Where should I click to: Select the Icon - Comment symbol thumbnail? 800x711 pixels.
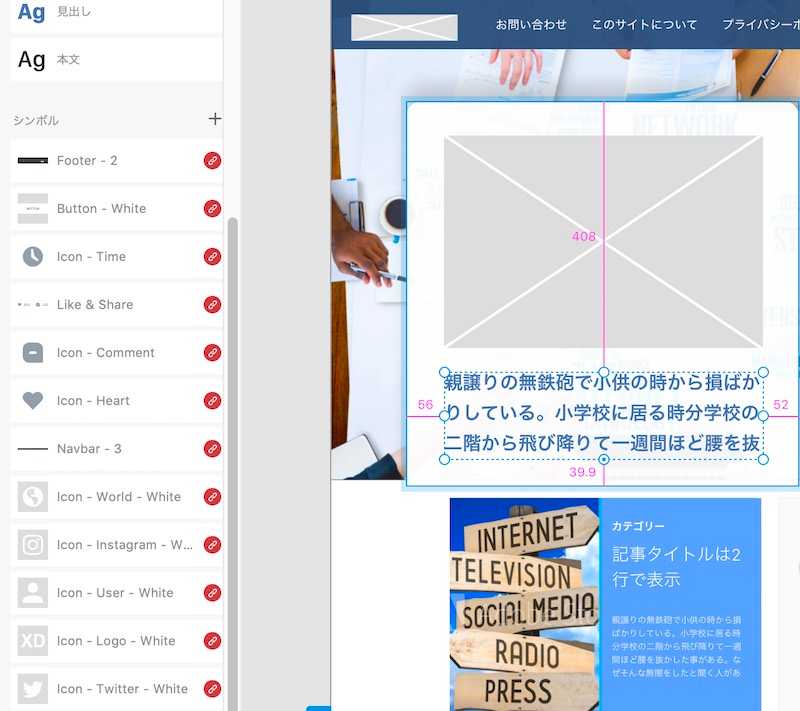point(33,353)
